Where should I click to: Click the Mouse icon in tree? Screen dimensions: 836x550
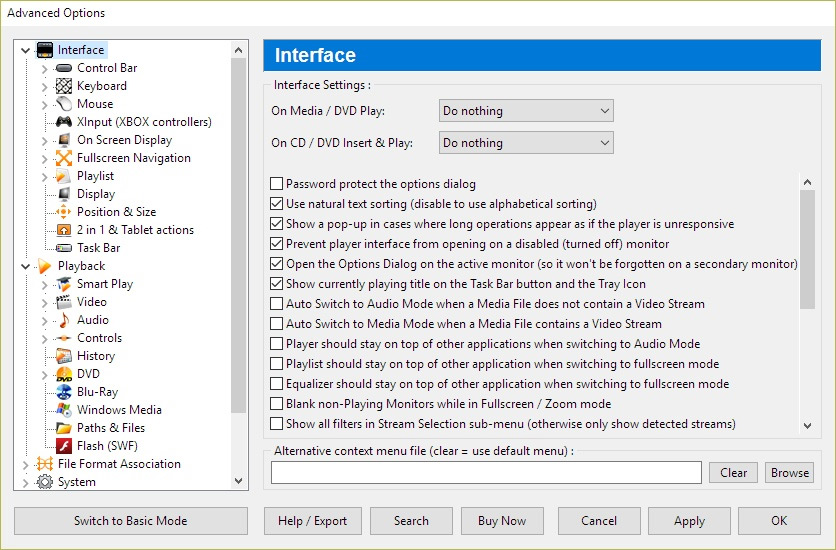pos(64,104)
